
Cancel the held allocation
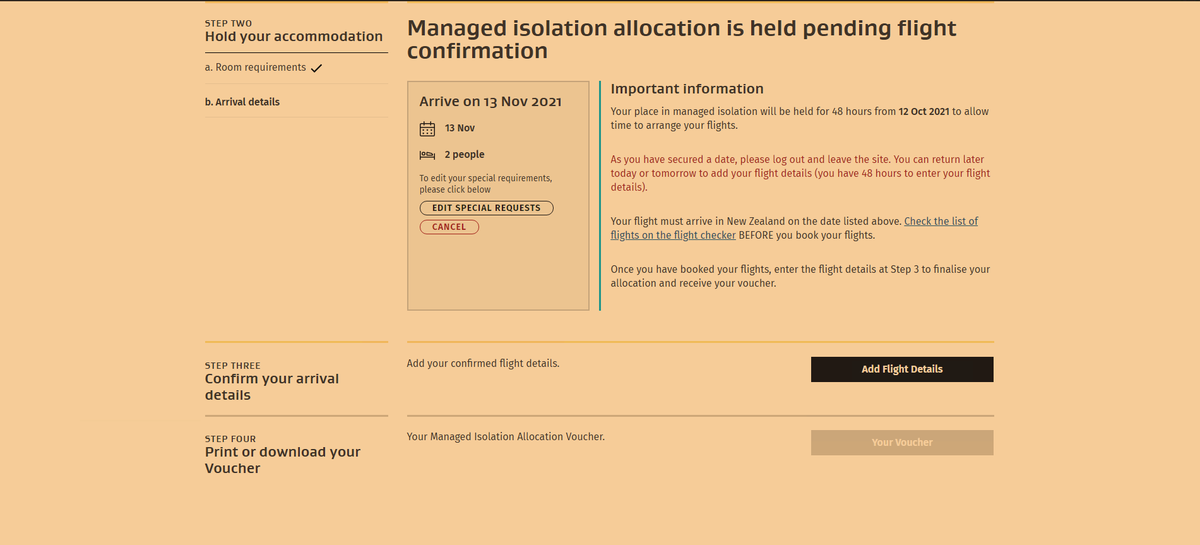(449, 227)
